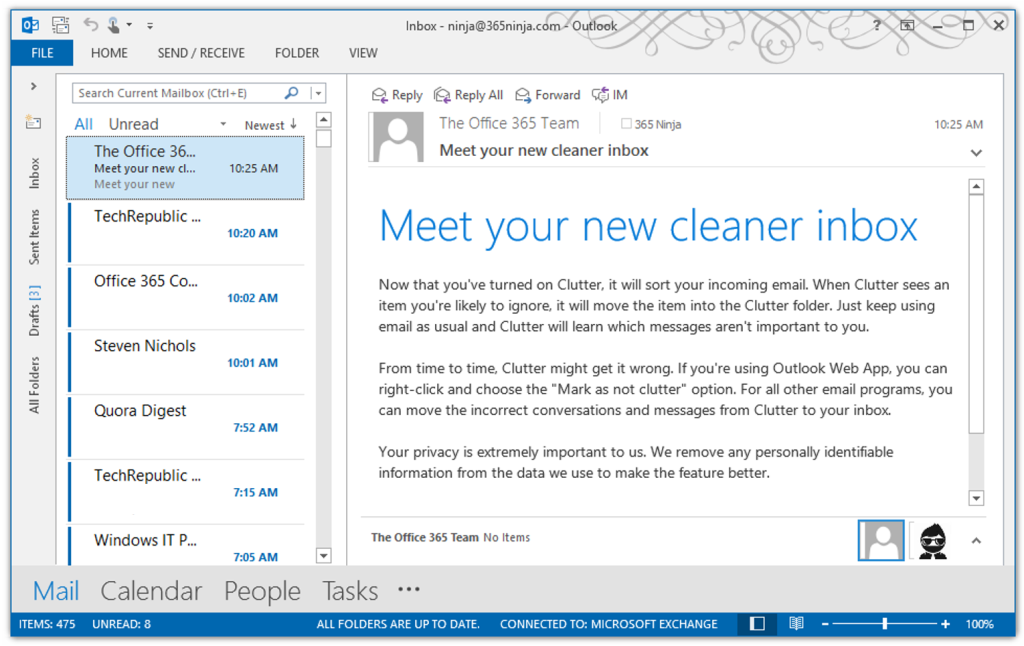1024x646 pixels.
Task: Click the Reply All button
Action: [468, 95]
